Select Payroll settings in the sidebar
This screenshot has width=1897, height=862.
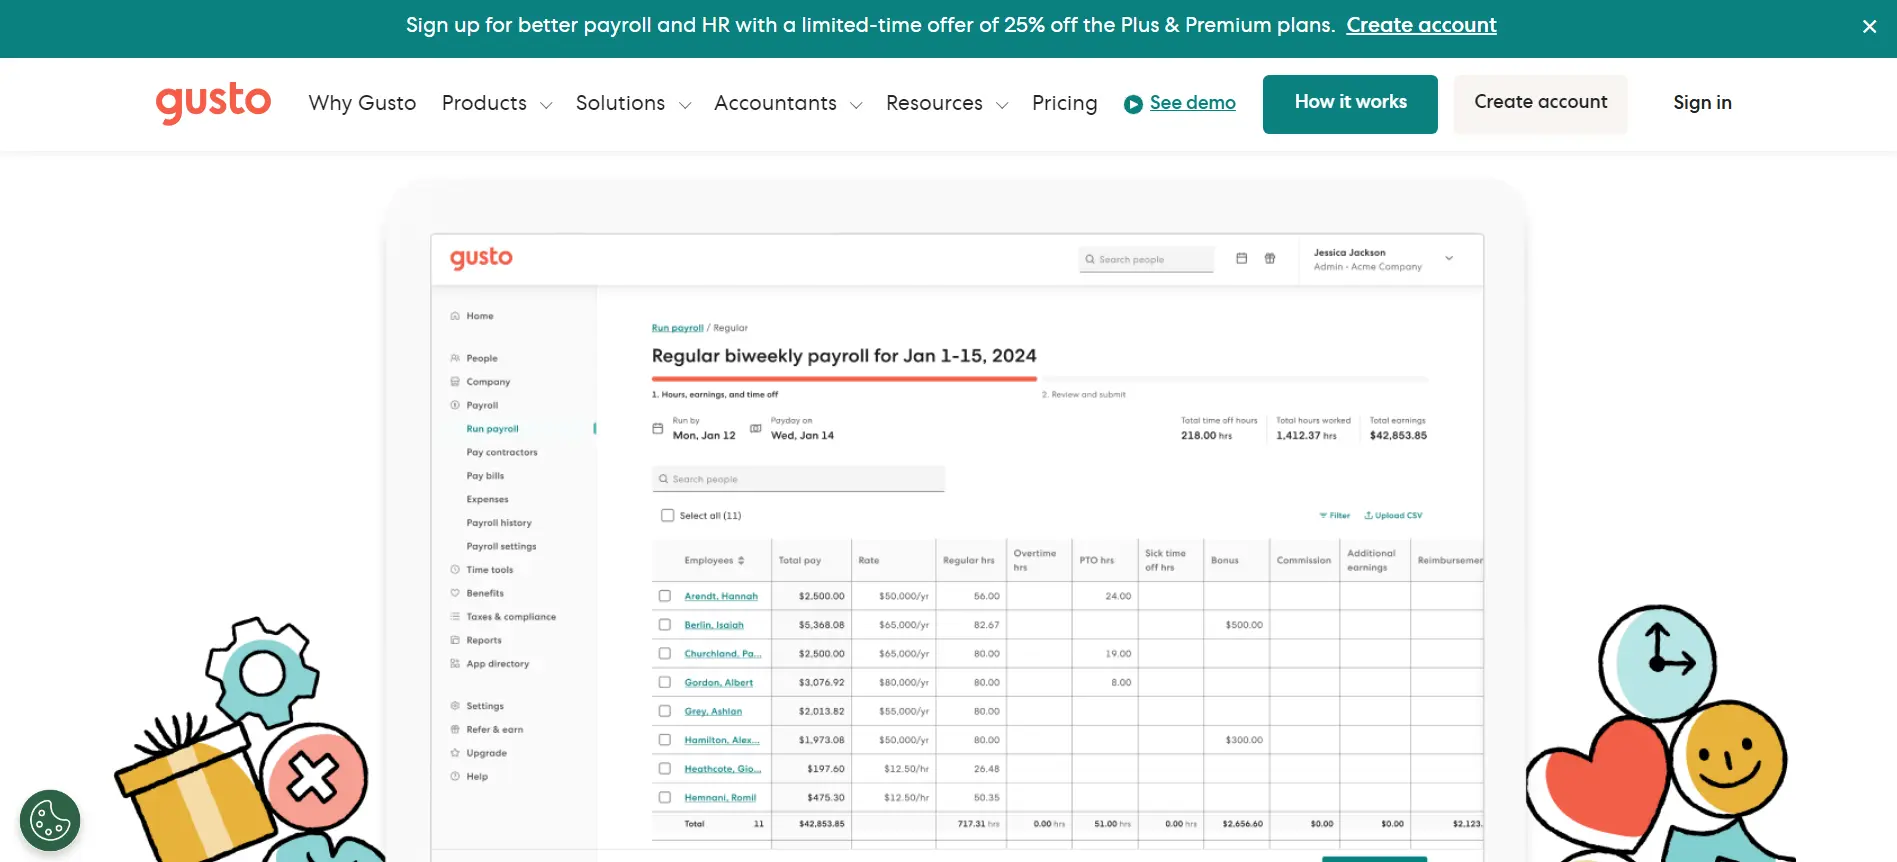(501, 547)
